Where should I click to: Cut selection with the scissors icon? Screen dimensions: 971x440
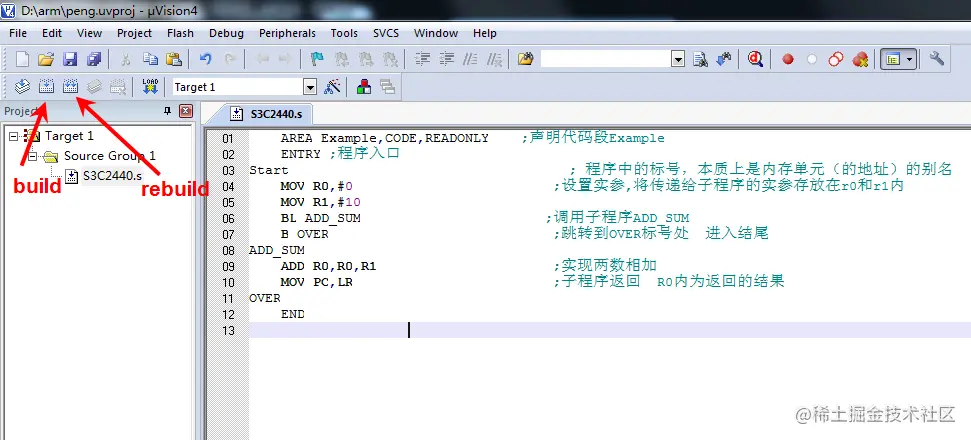[x=126, y=59]
